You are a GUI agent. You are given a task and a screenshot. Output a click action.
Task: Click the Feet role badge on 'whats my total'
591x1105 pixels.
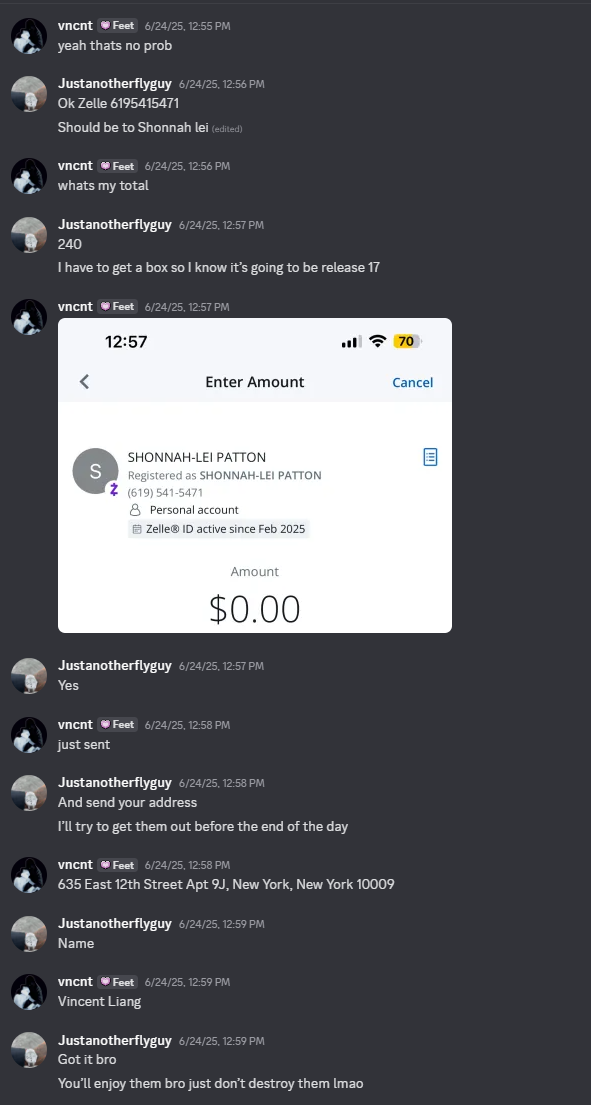(x=118, y=166)
